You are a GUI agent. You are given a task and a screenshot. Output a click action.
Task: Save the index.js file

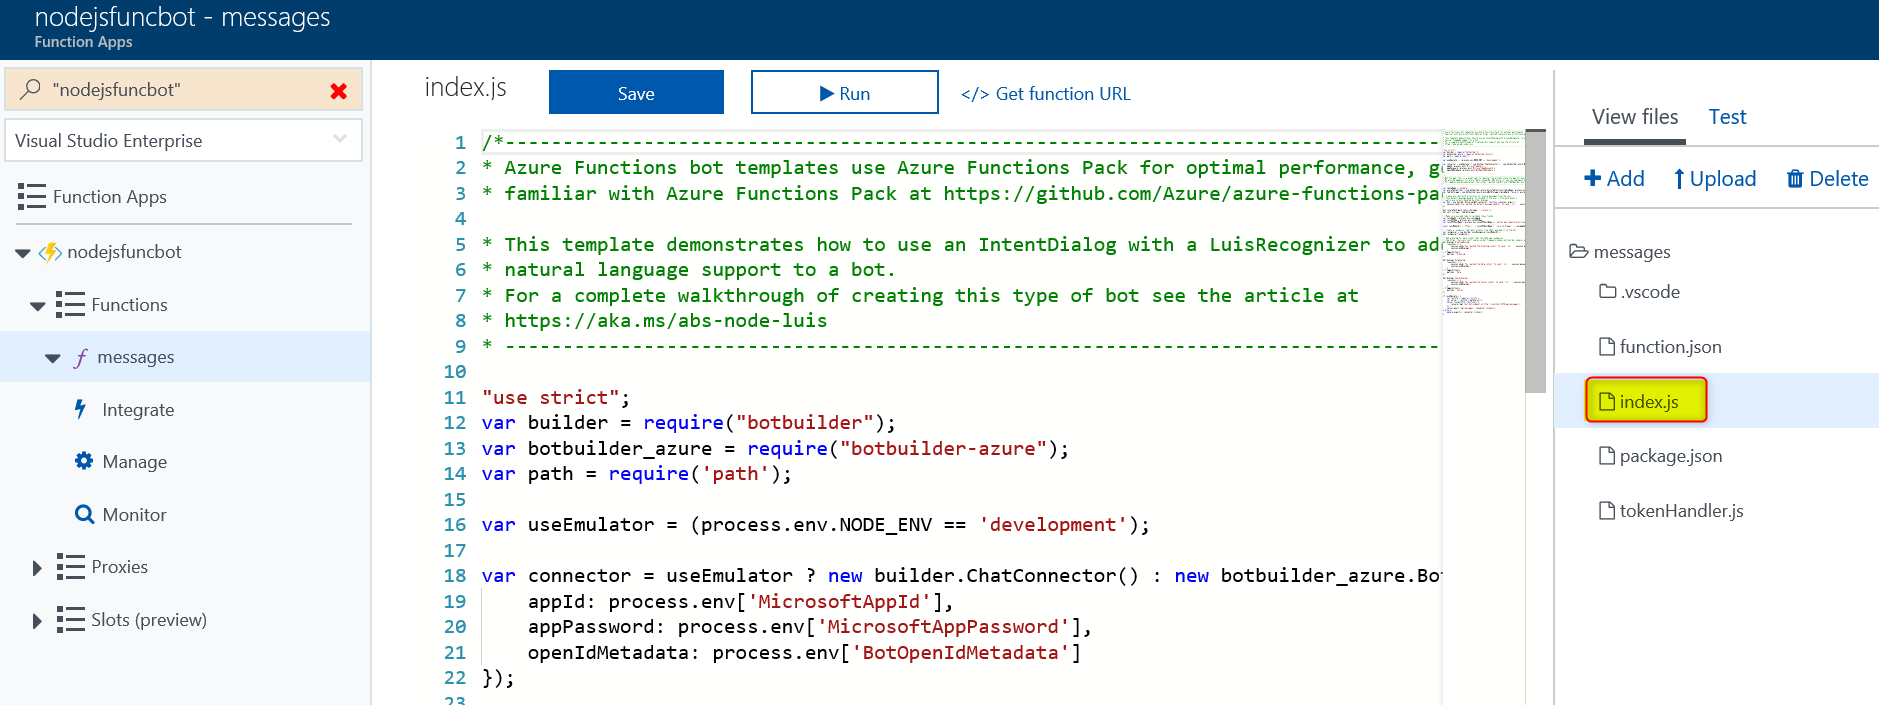point(635,93)
